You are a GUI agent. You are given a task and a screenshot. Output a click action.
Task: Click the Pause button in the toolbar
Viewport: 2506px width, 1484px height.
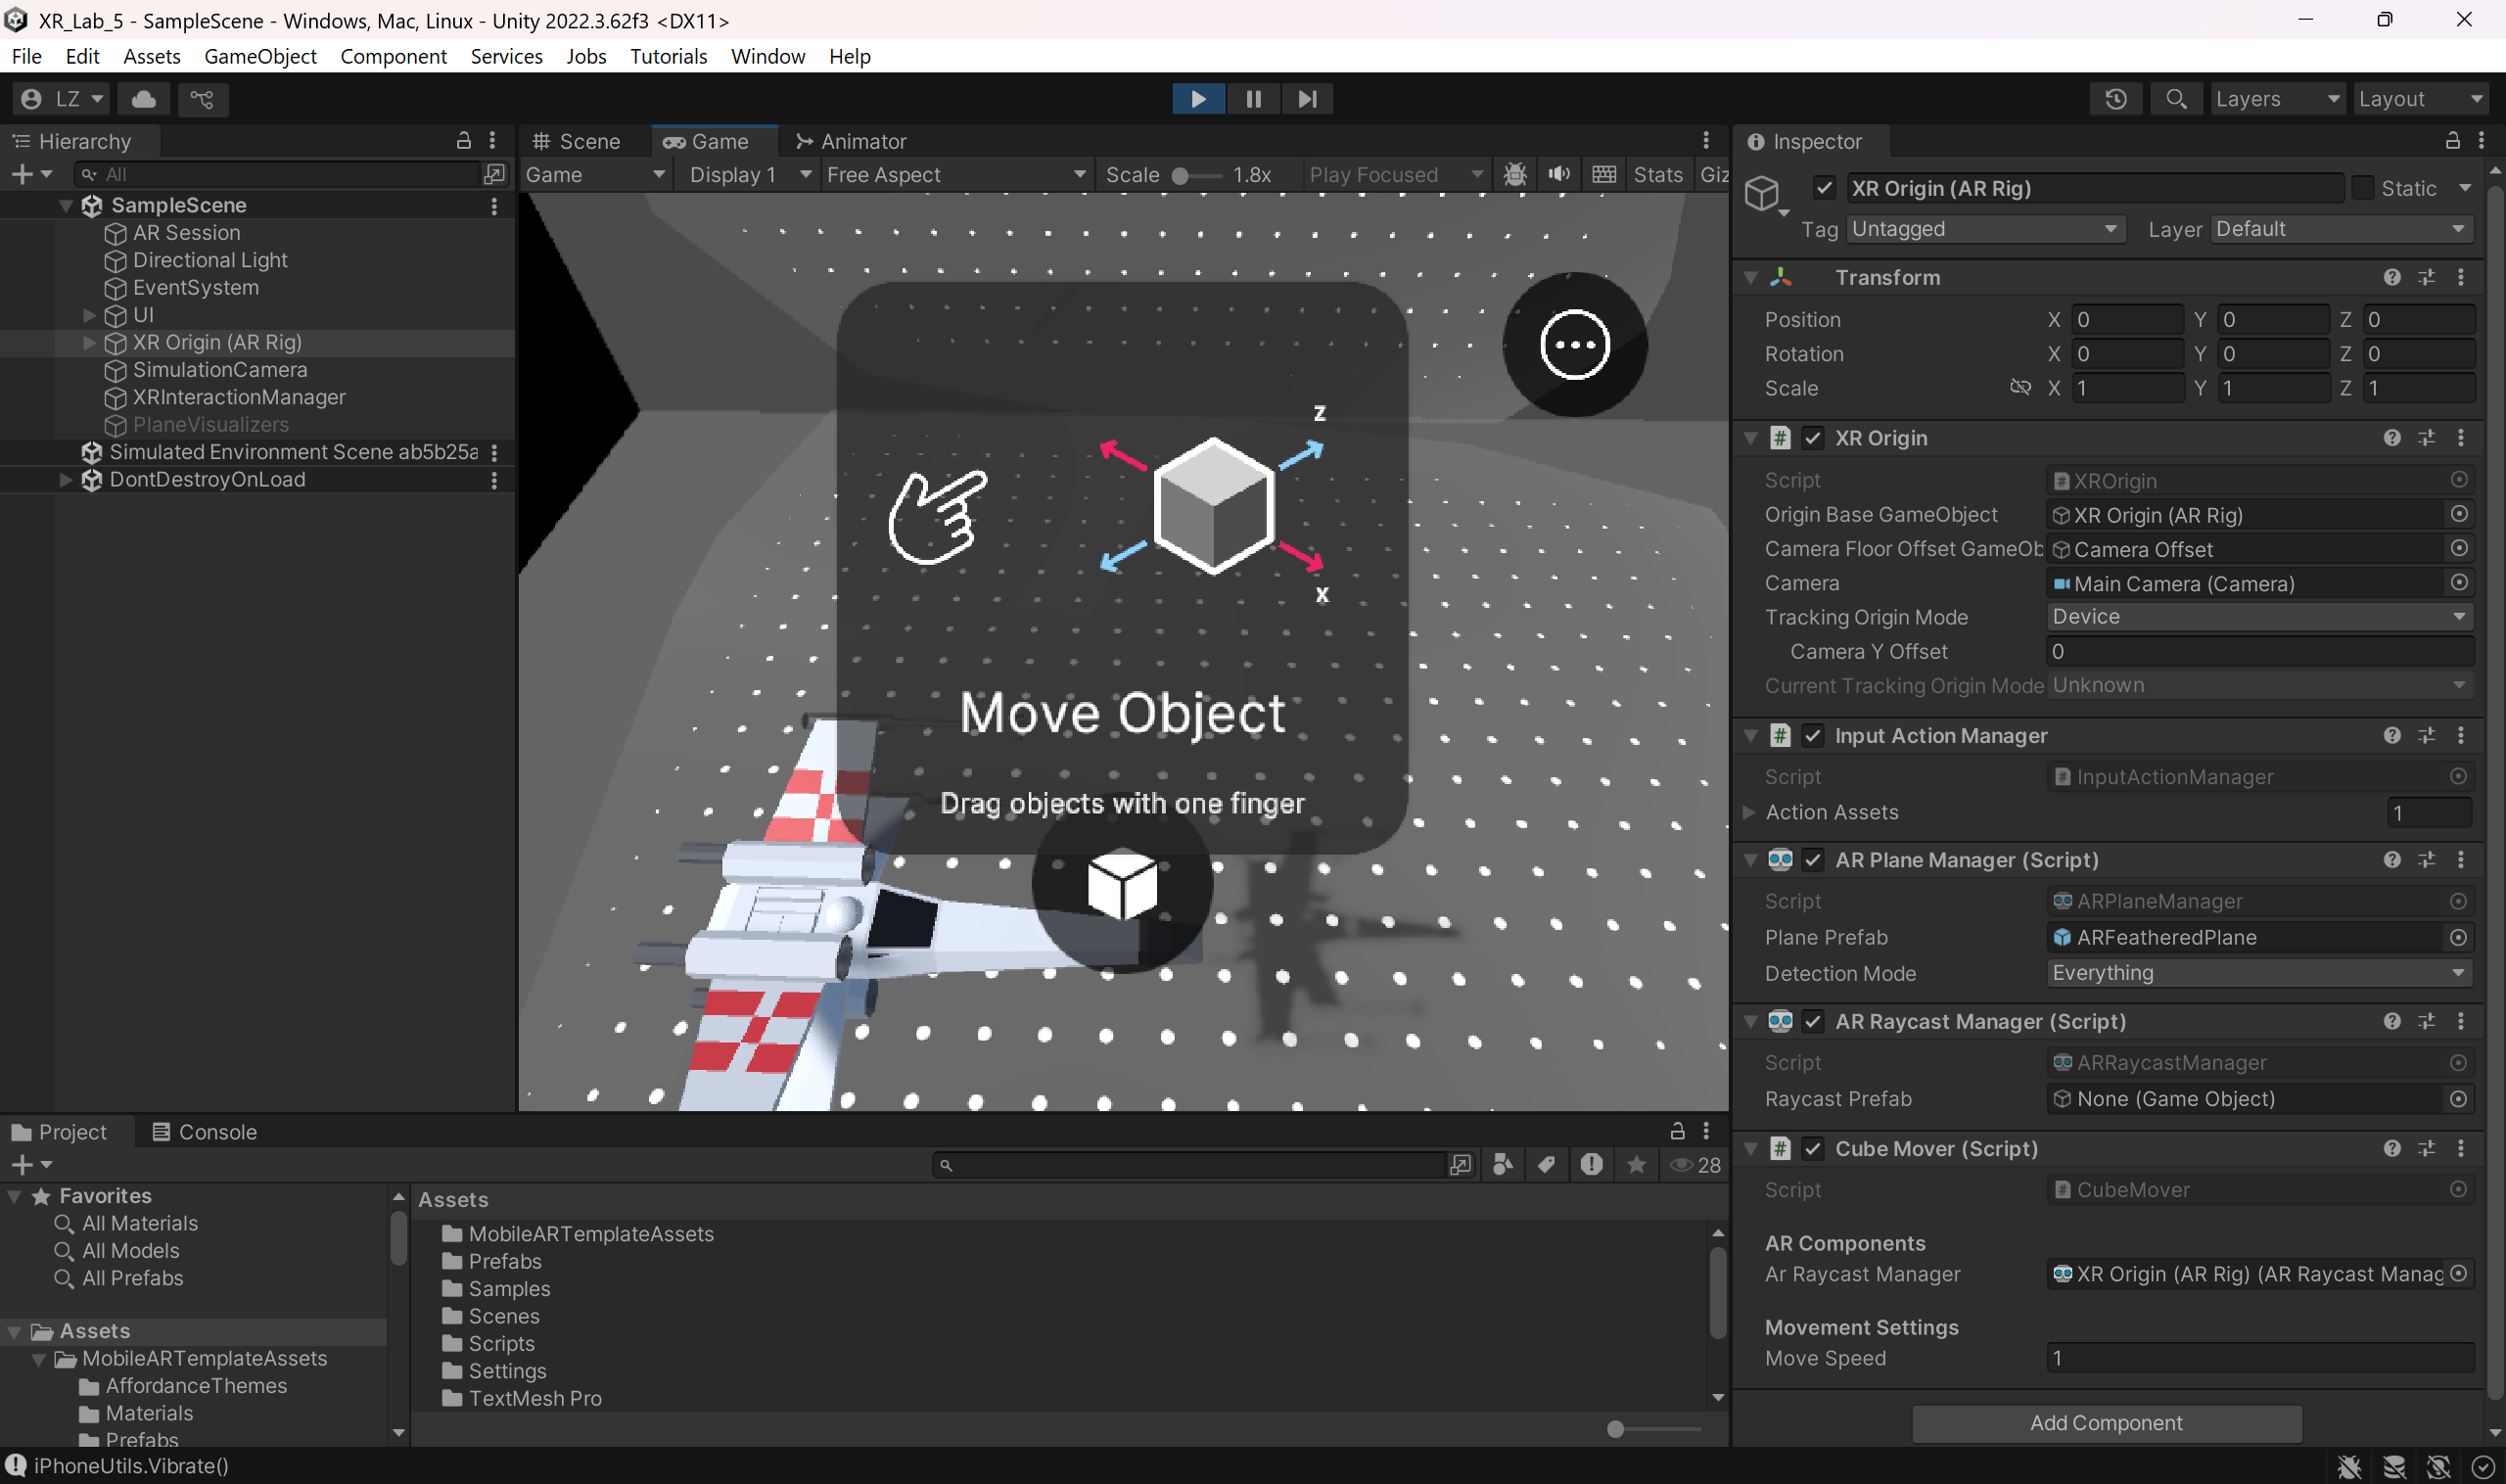1252,99
